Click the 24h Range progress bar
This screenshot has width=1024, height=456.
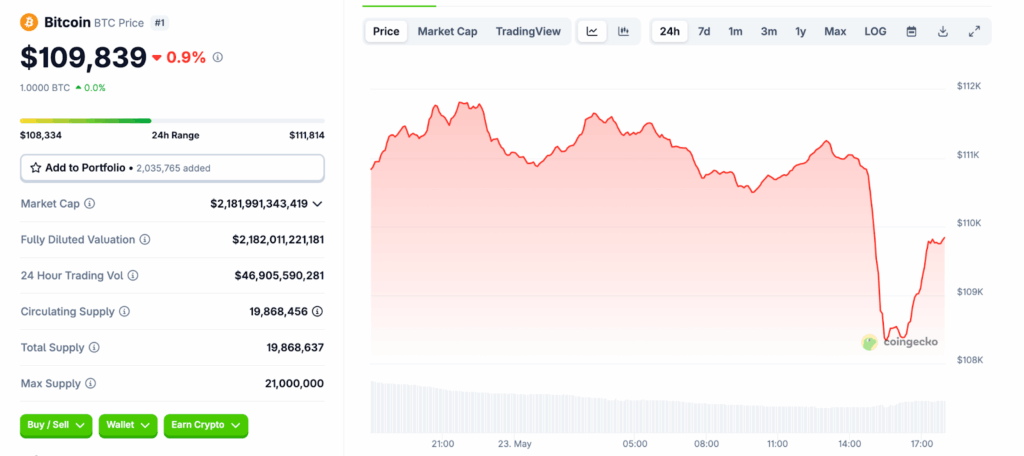click(172, 121)
